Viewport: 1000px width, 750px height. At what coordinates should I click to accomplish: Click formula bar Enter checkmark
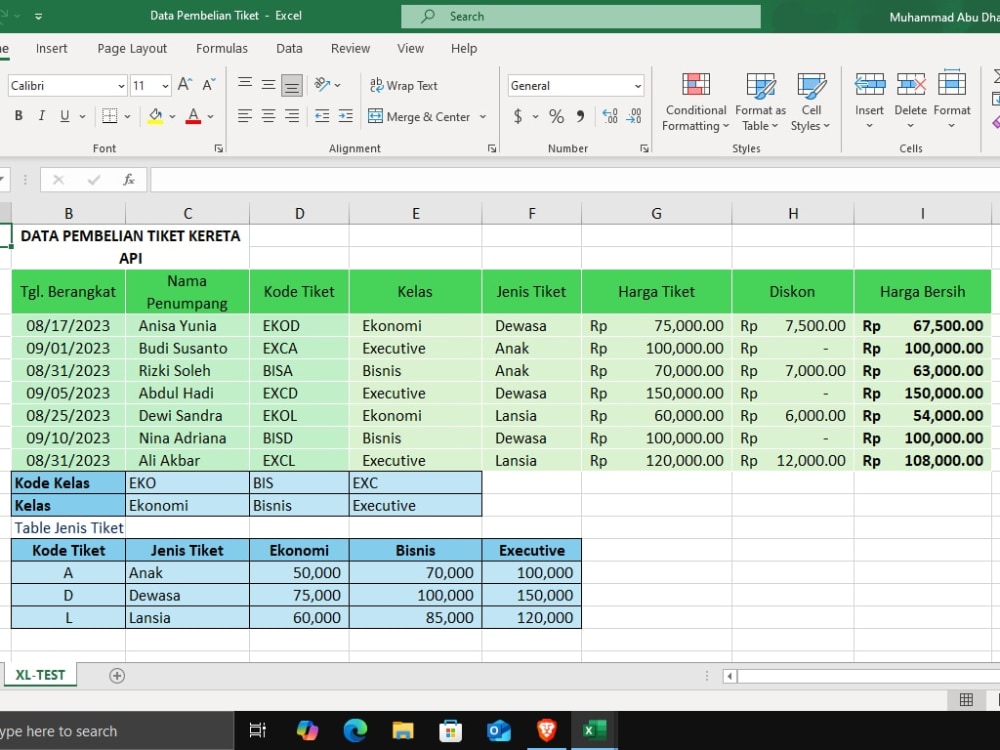94,180
